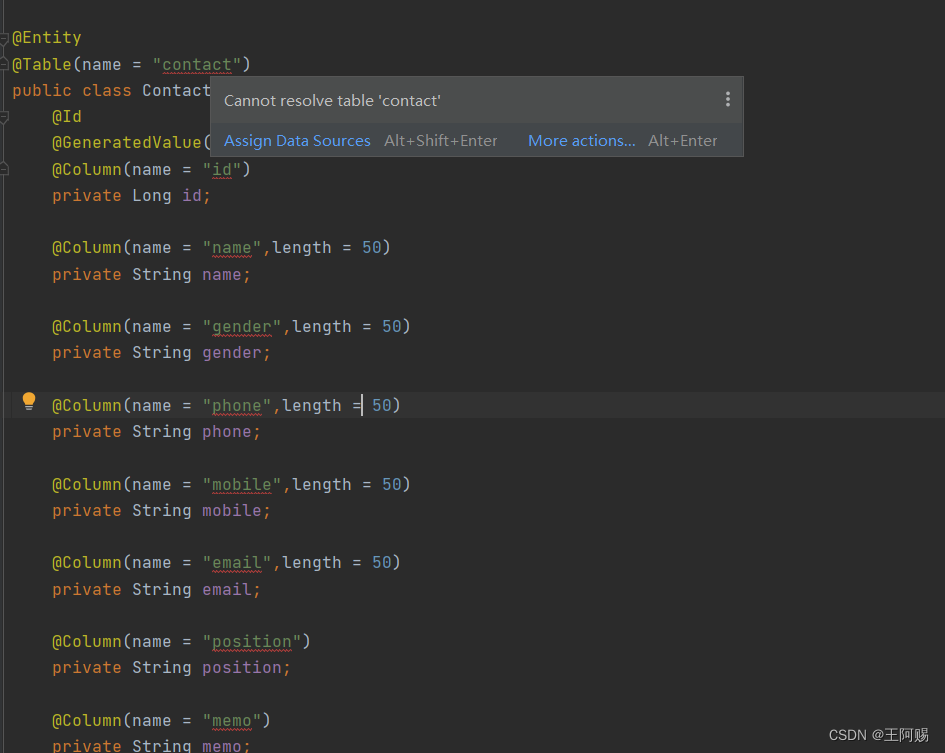The height and width of the screenshot is (753, 945).
Task: Select the underlined 'contact' table name
Action: (196, 64)
